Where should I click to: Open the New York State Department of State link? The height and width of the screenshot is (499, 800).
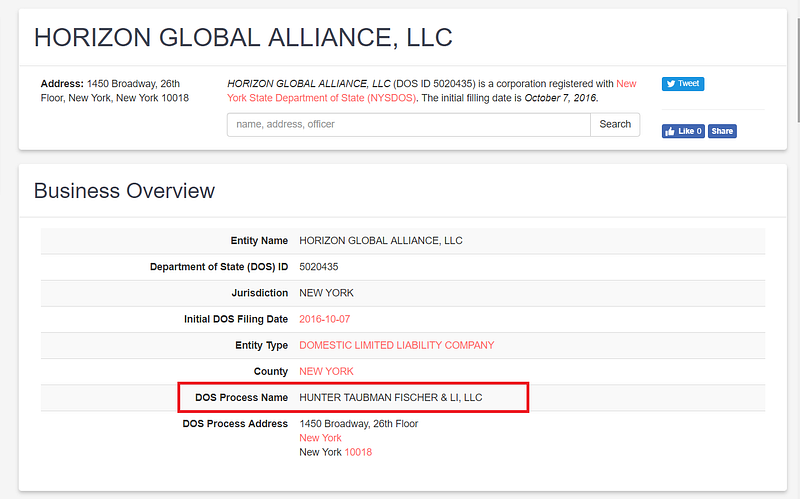point(432,91)
